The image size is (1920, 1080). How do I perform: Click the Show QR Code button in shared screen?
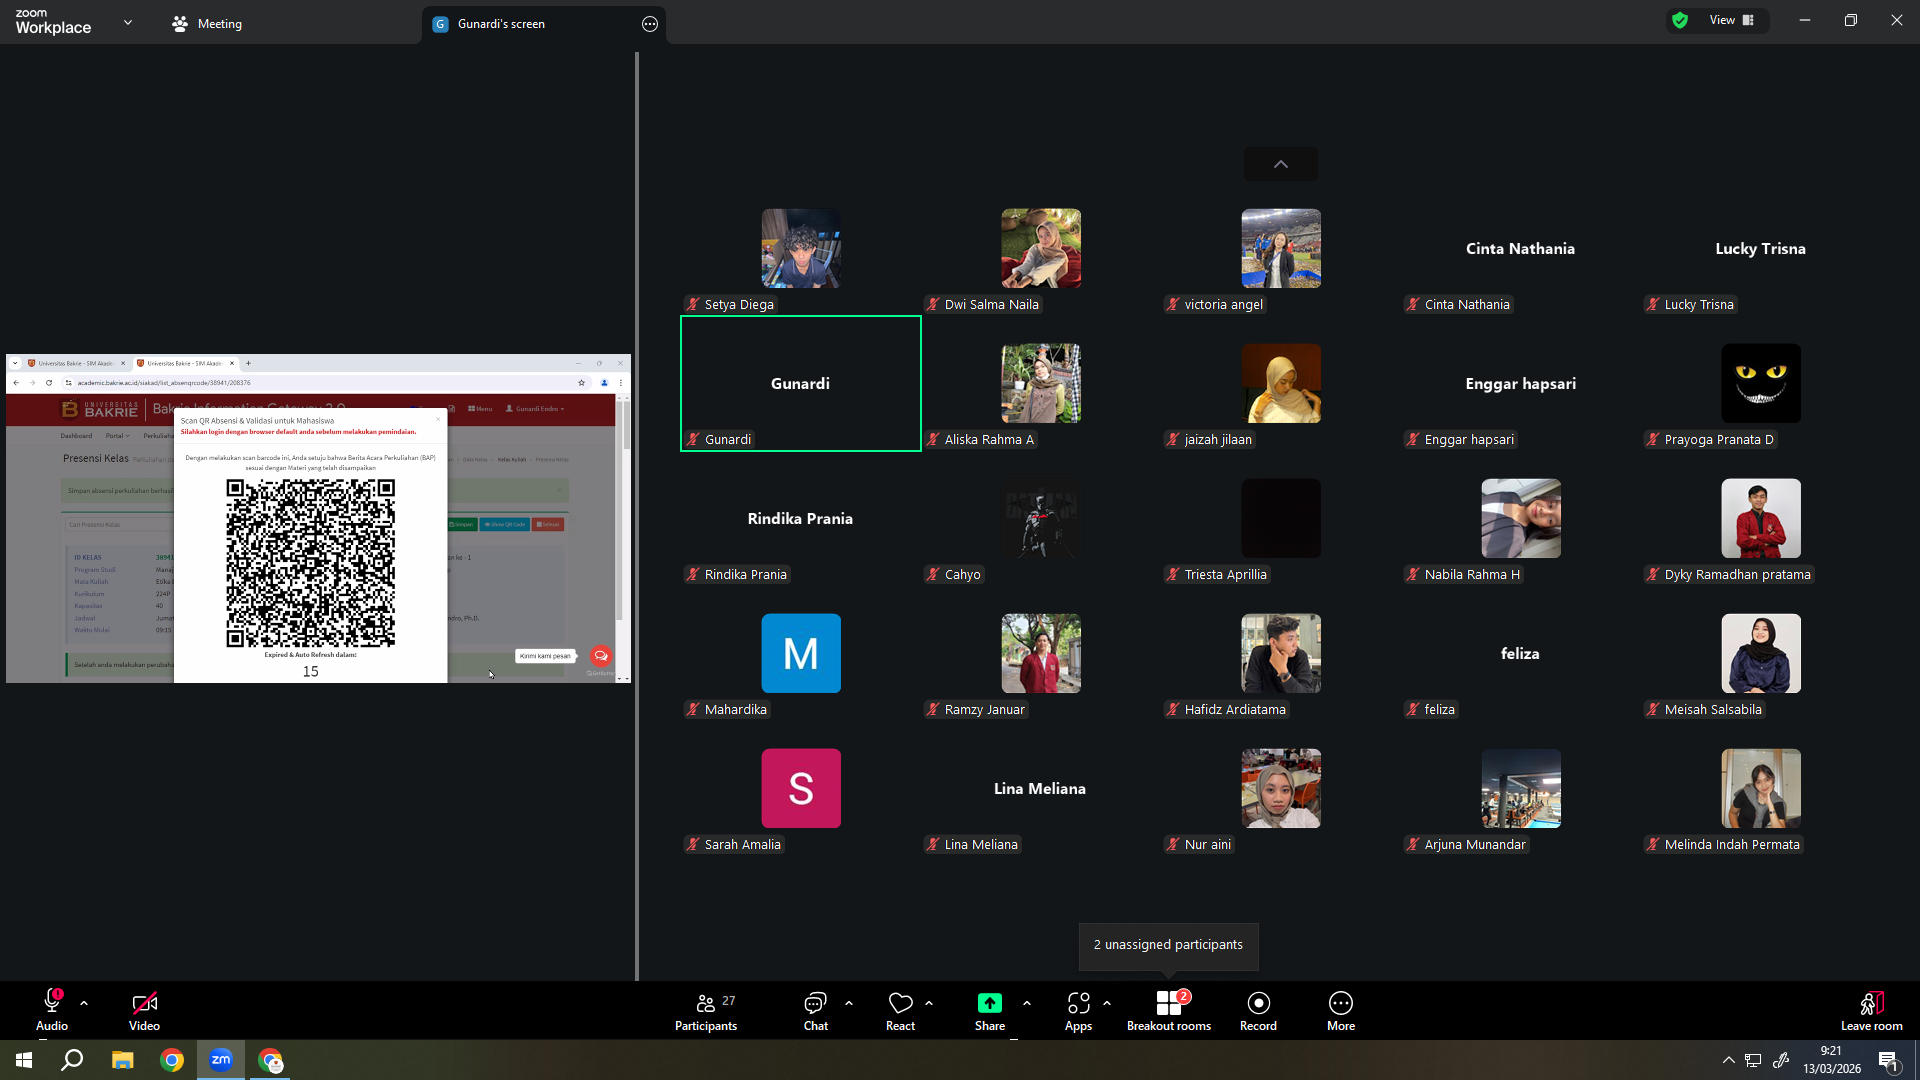click(505, 524)
